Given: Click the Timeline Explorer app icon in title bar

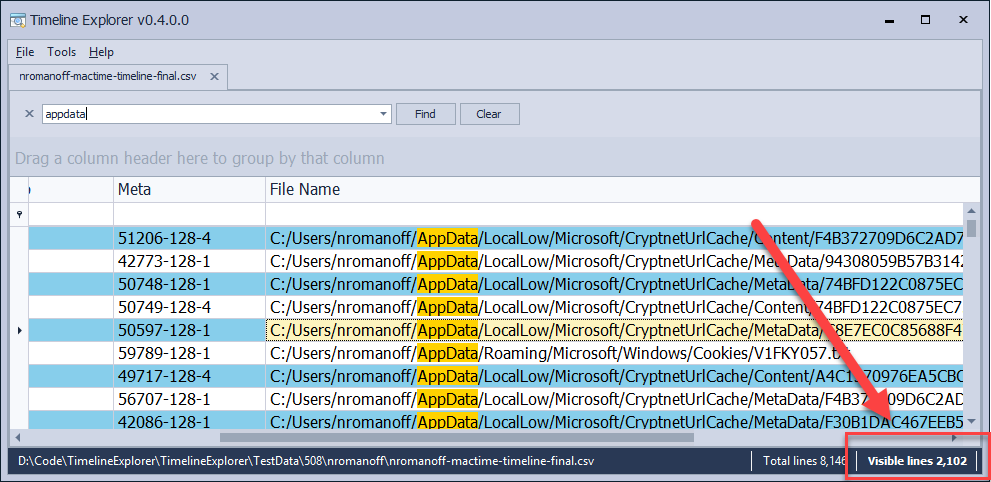Looking at the screenshot, I should click(x=17, y=20).
